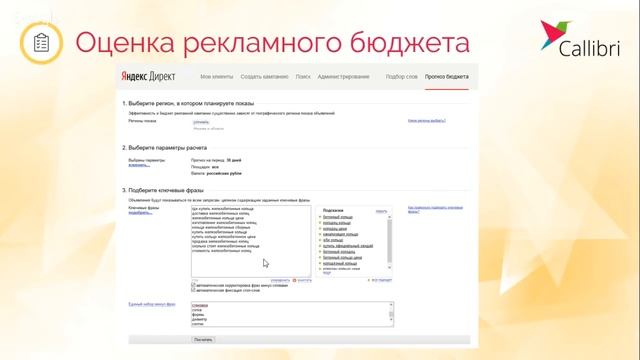Click the plus icon beside жби кольца
The image size is (640, 360).
point(320,240)
